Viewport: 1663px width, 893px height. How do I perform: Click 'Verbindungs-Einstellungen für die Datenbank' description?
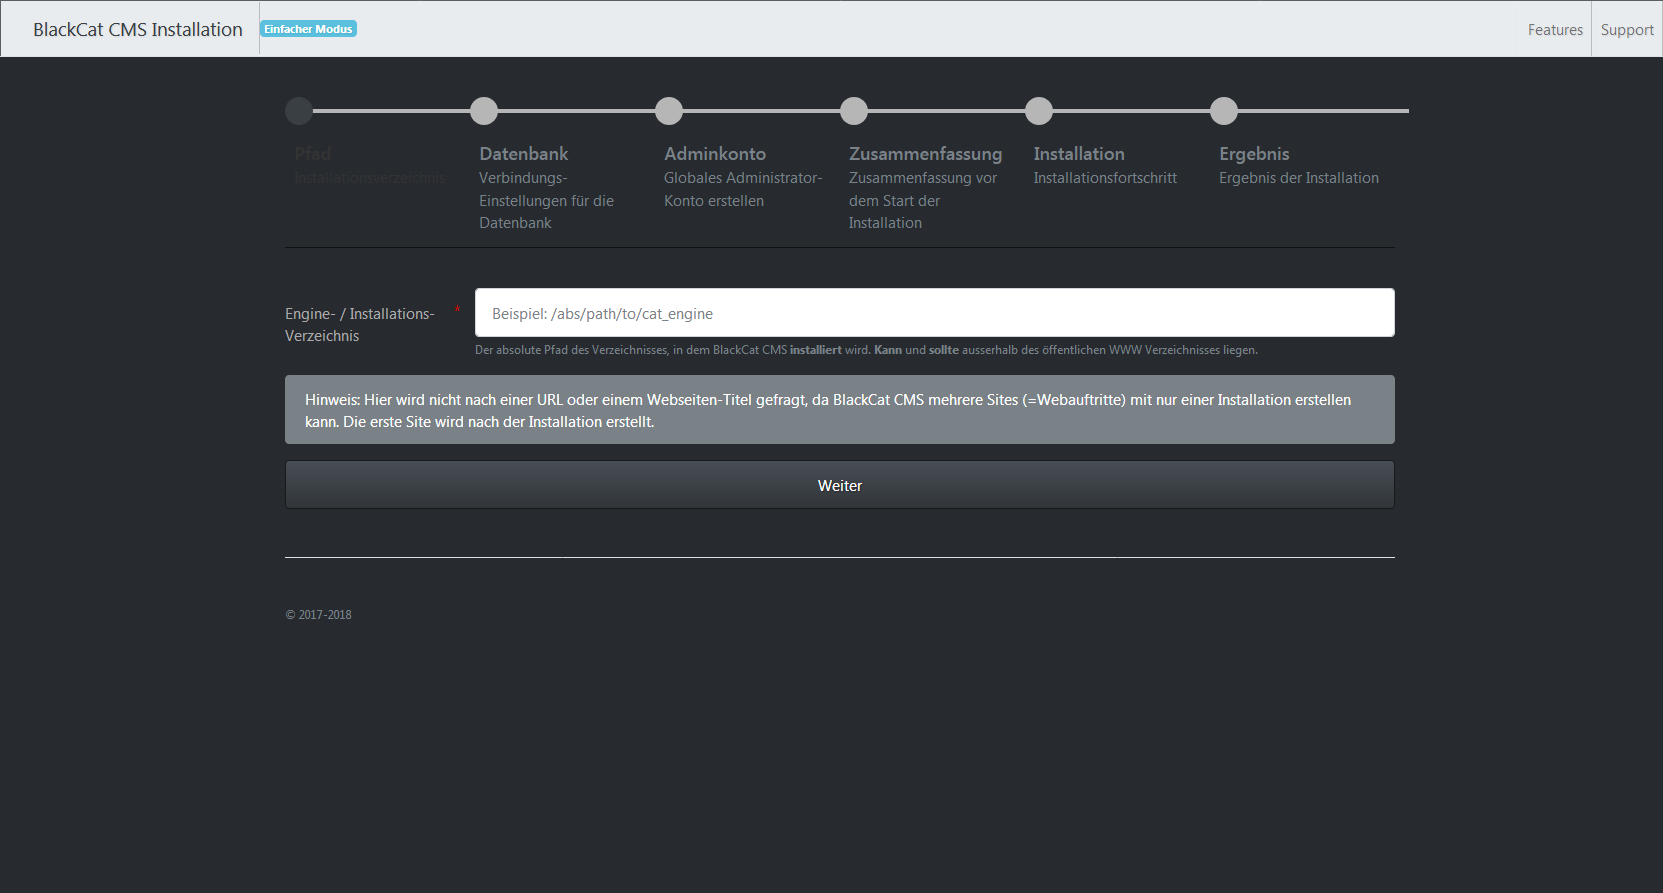[546, 200]
